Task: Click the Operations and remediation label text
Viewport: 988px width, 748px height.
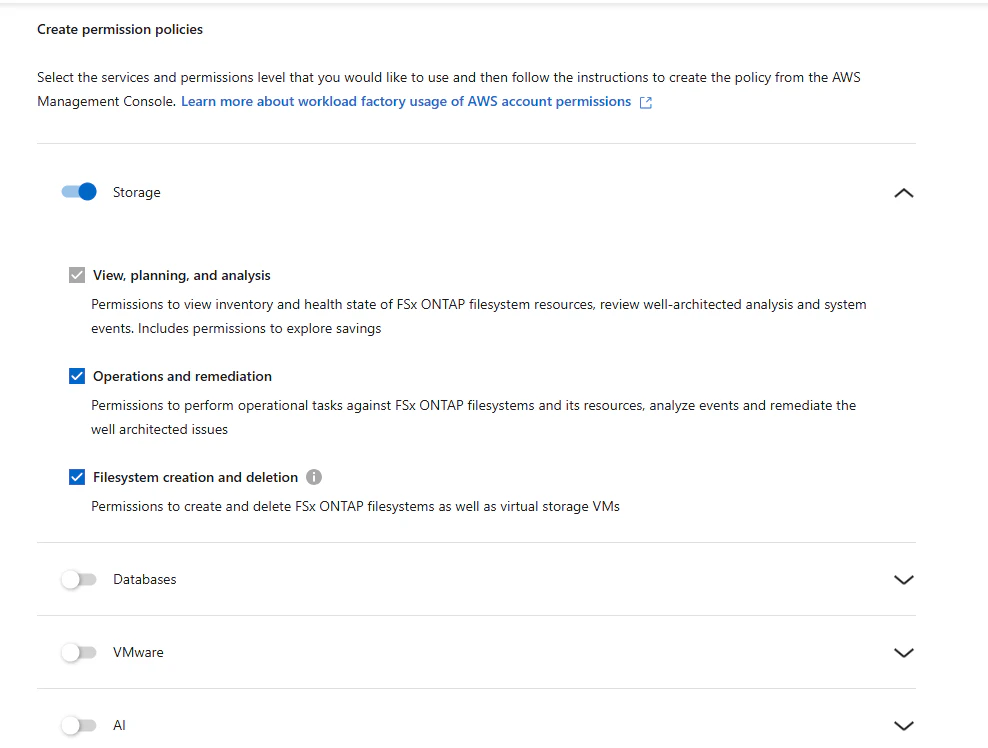Action: (x=182, y=376)
